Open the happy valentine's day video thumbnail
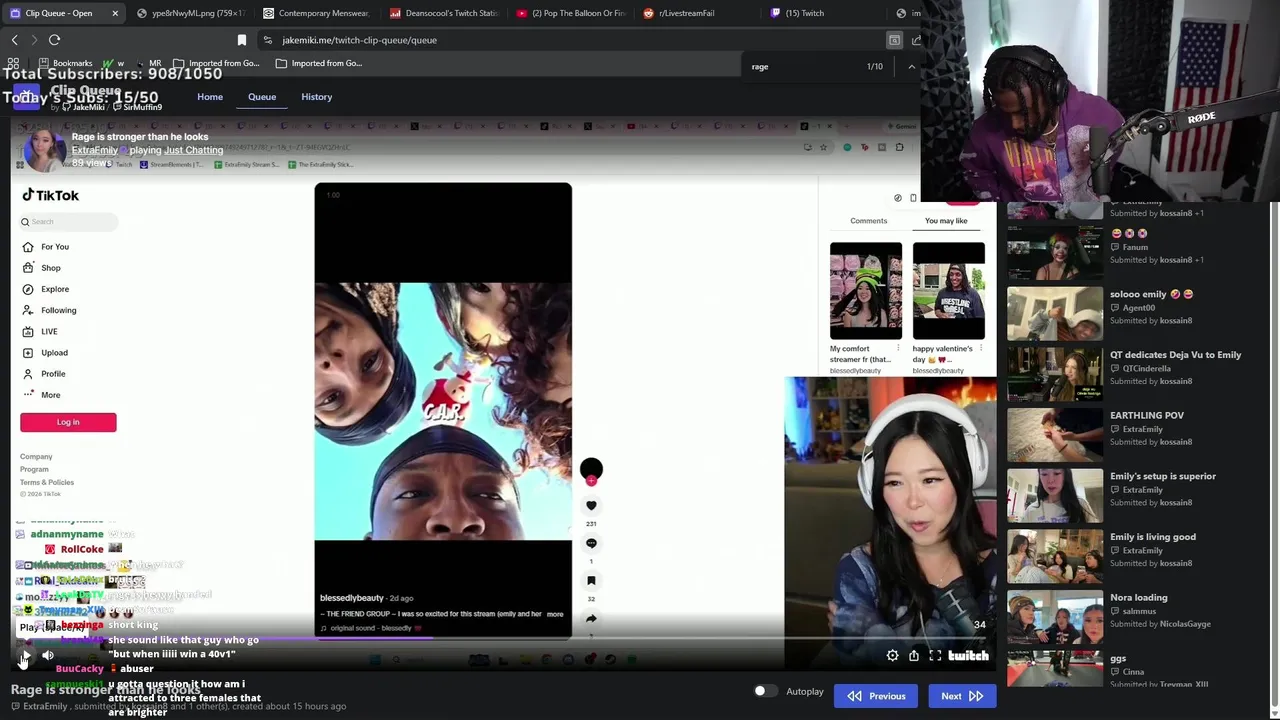Screen dimensions: 1280x720 (949, 291)
